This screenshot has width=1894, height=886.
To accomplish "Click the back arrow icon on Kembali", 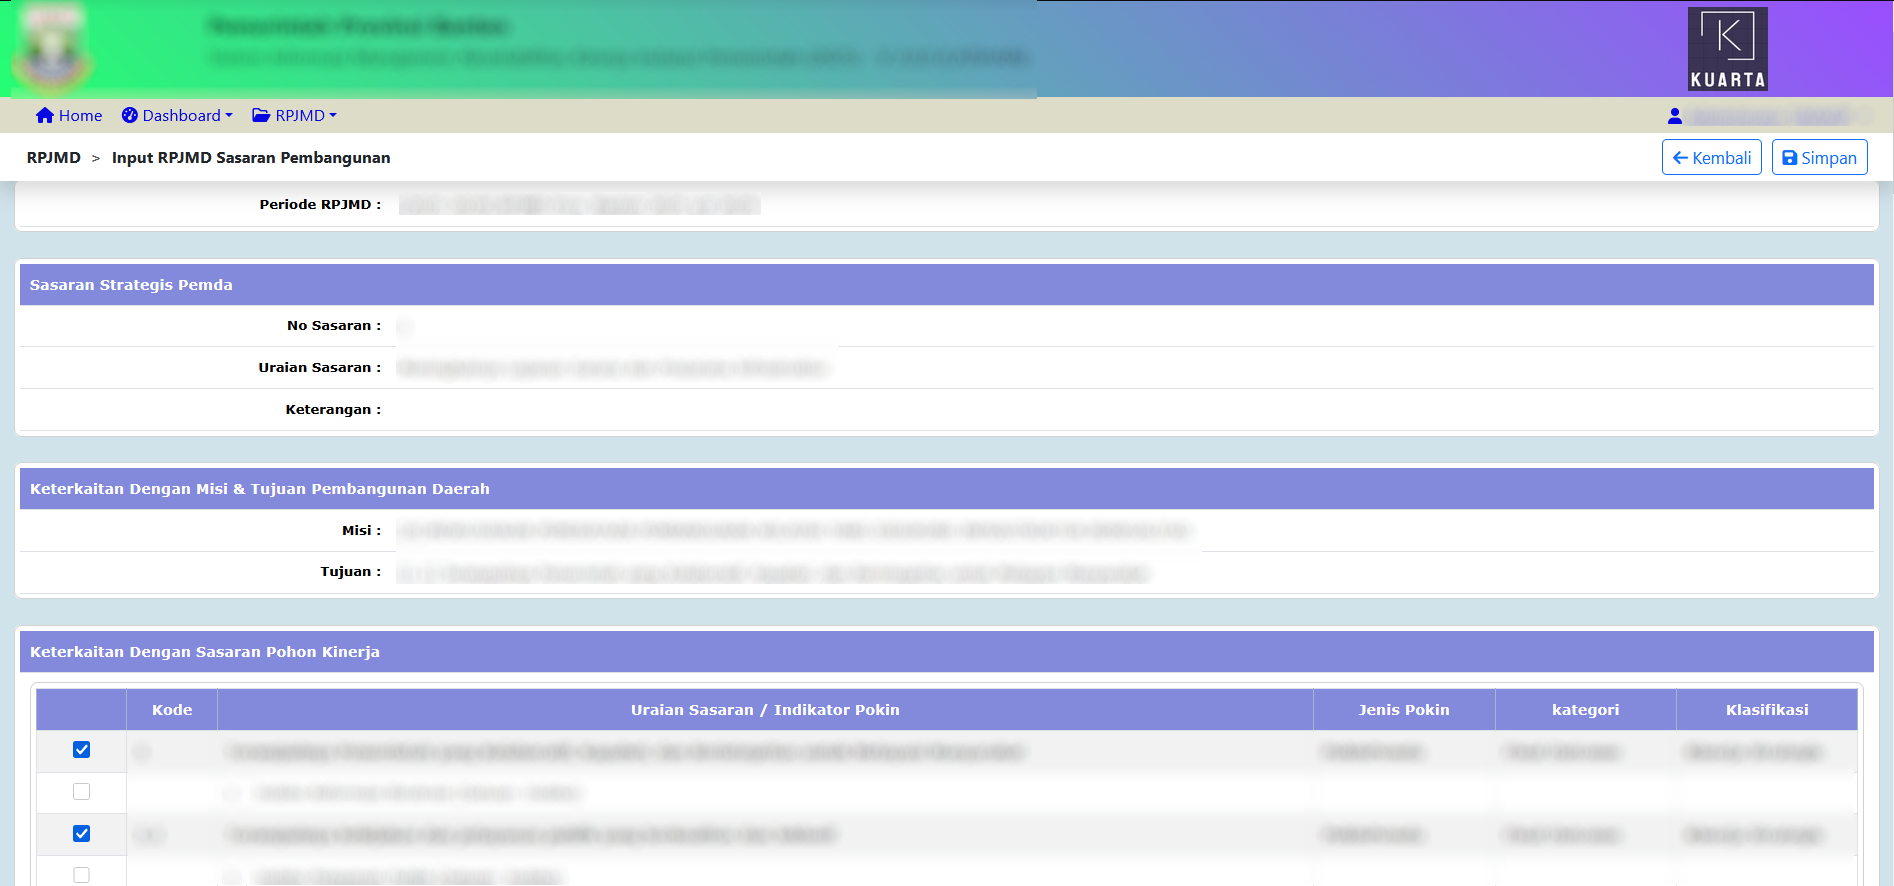I will [x=1680, y=158].
